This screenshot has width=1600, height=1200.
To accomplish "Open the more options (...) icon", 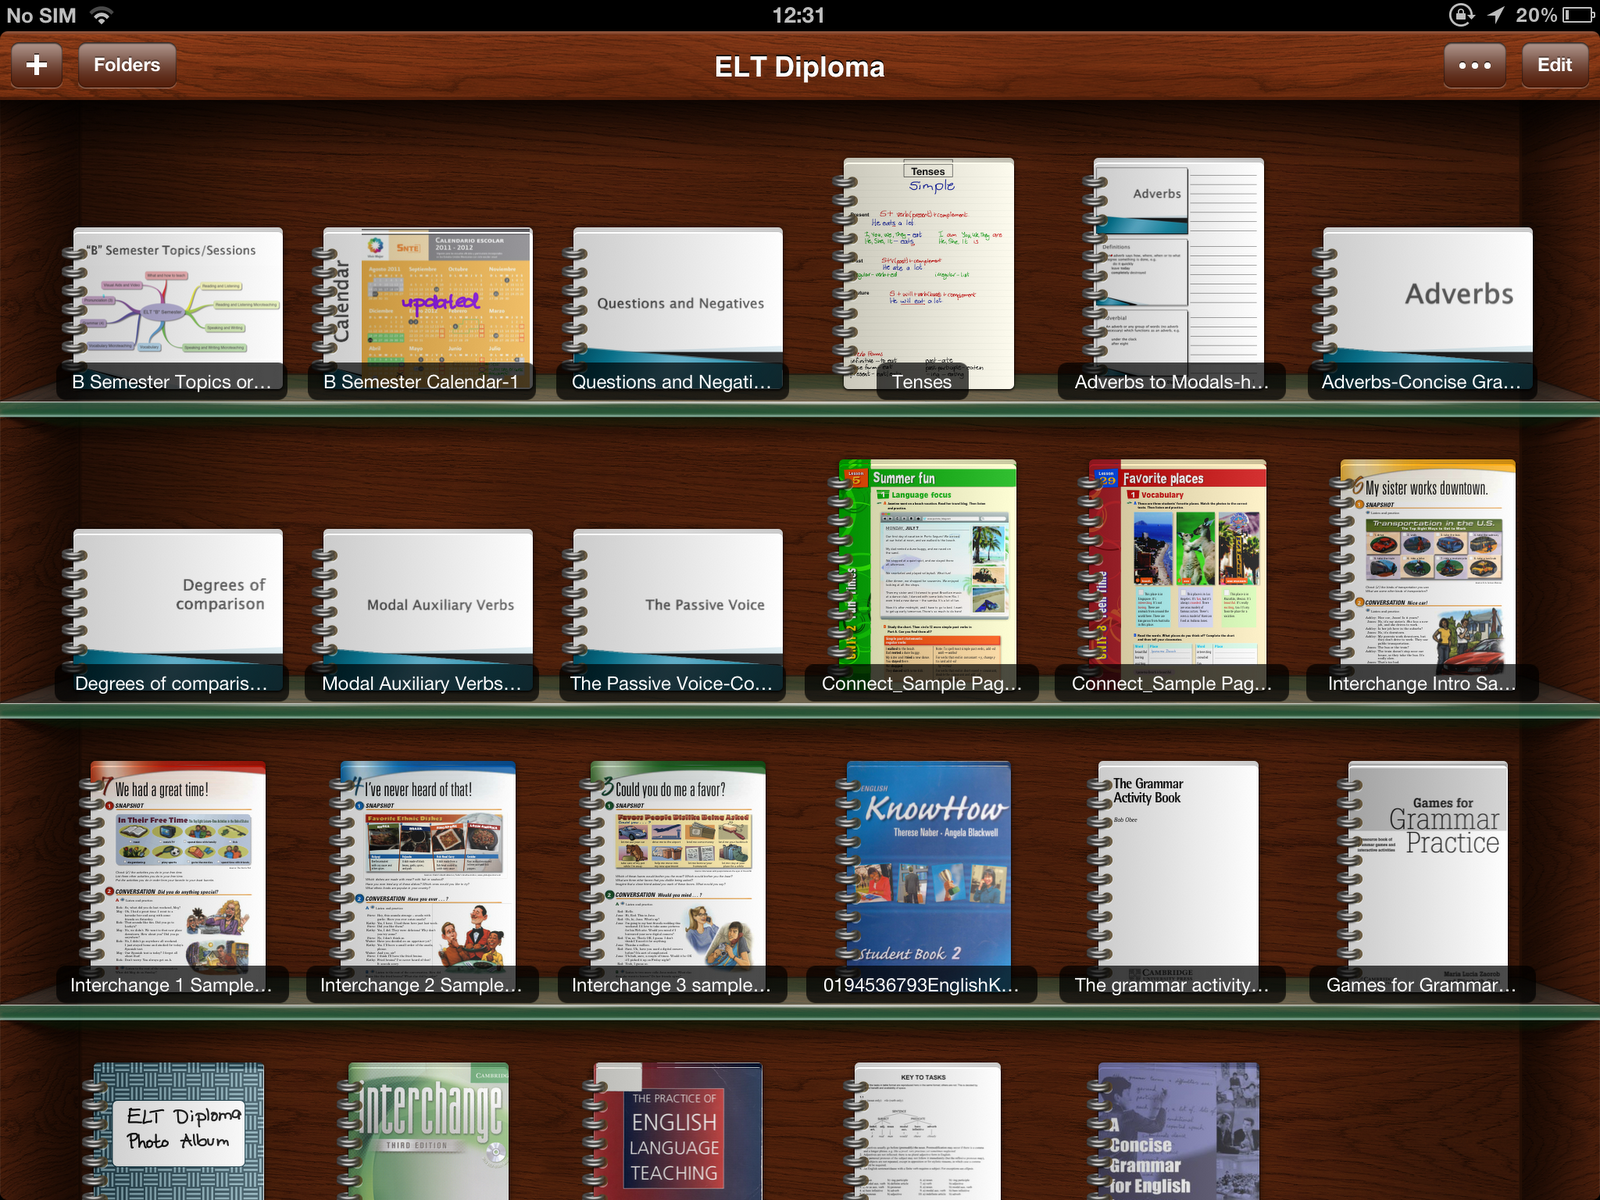I will coord(1474,65).
